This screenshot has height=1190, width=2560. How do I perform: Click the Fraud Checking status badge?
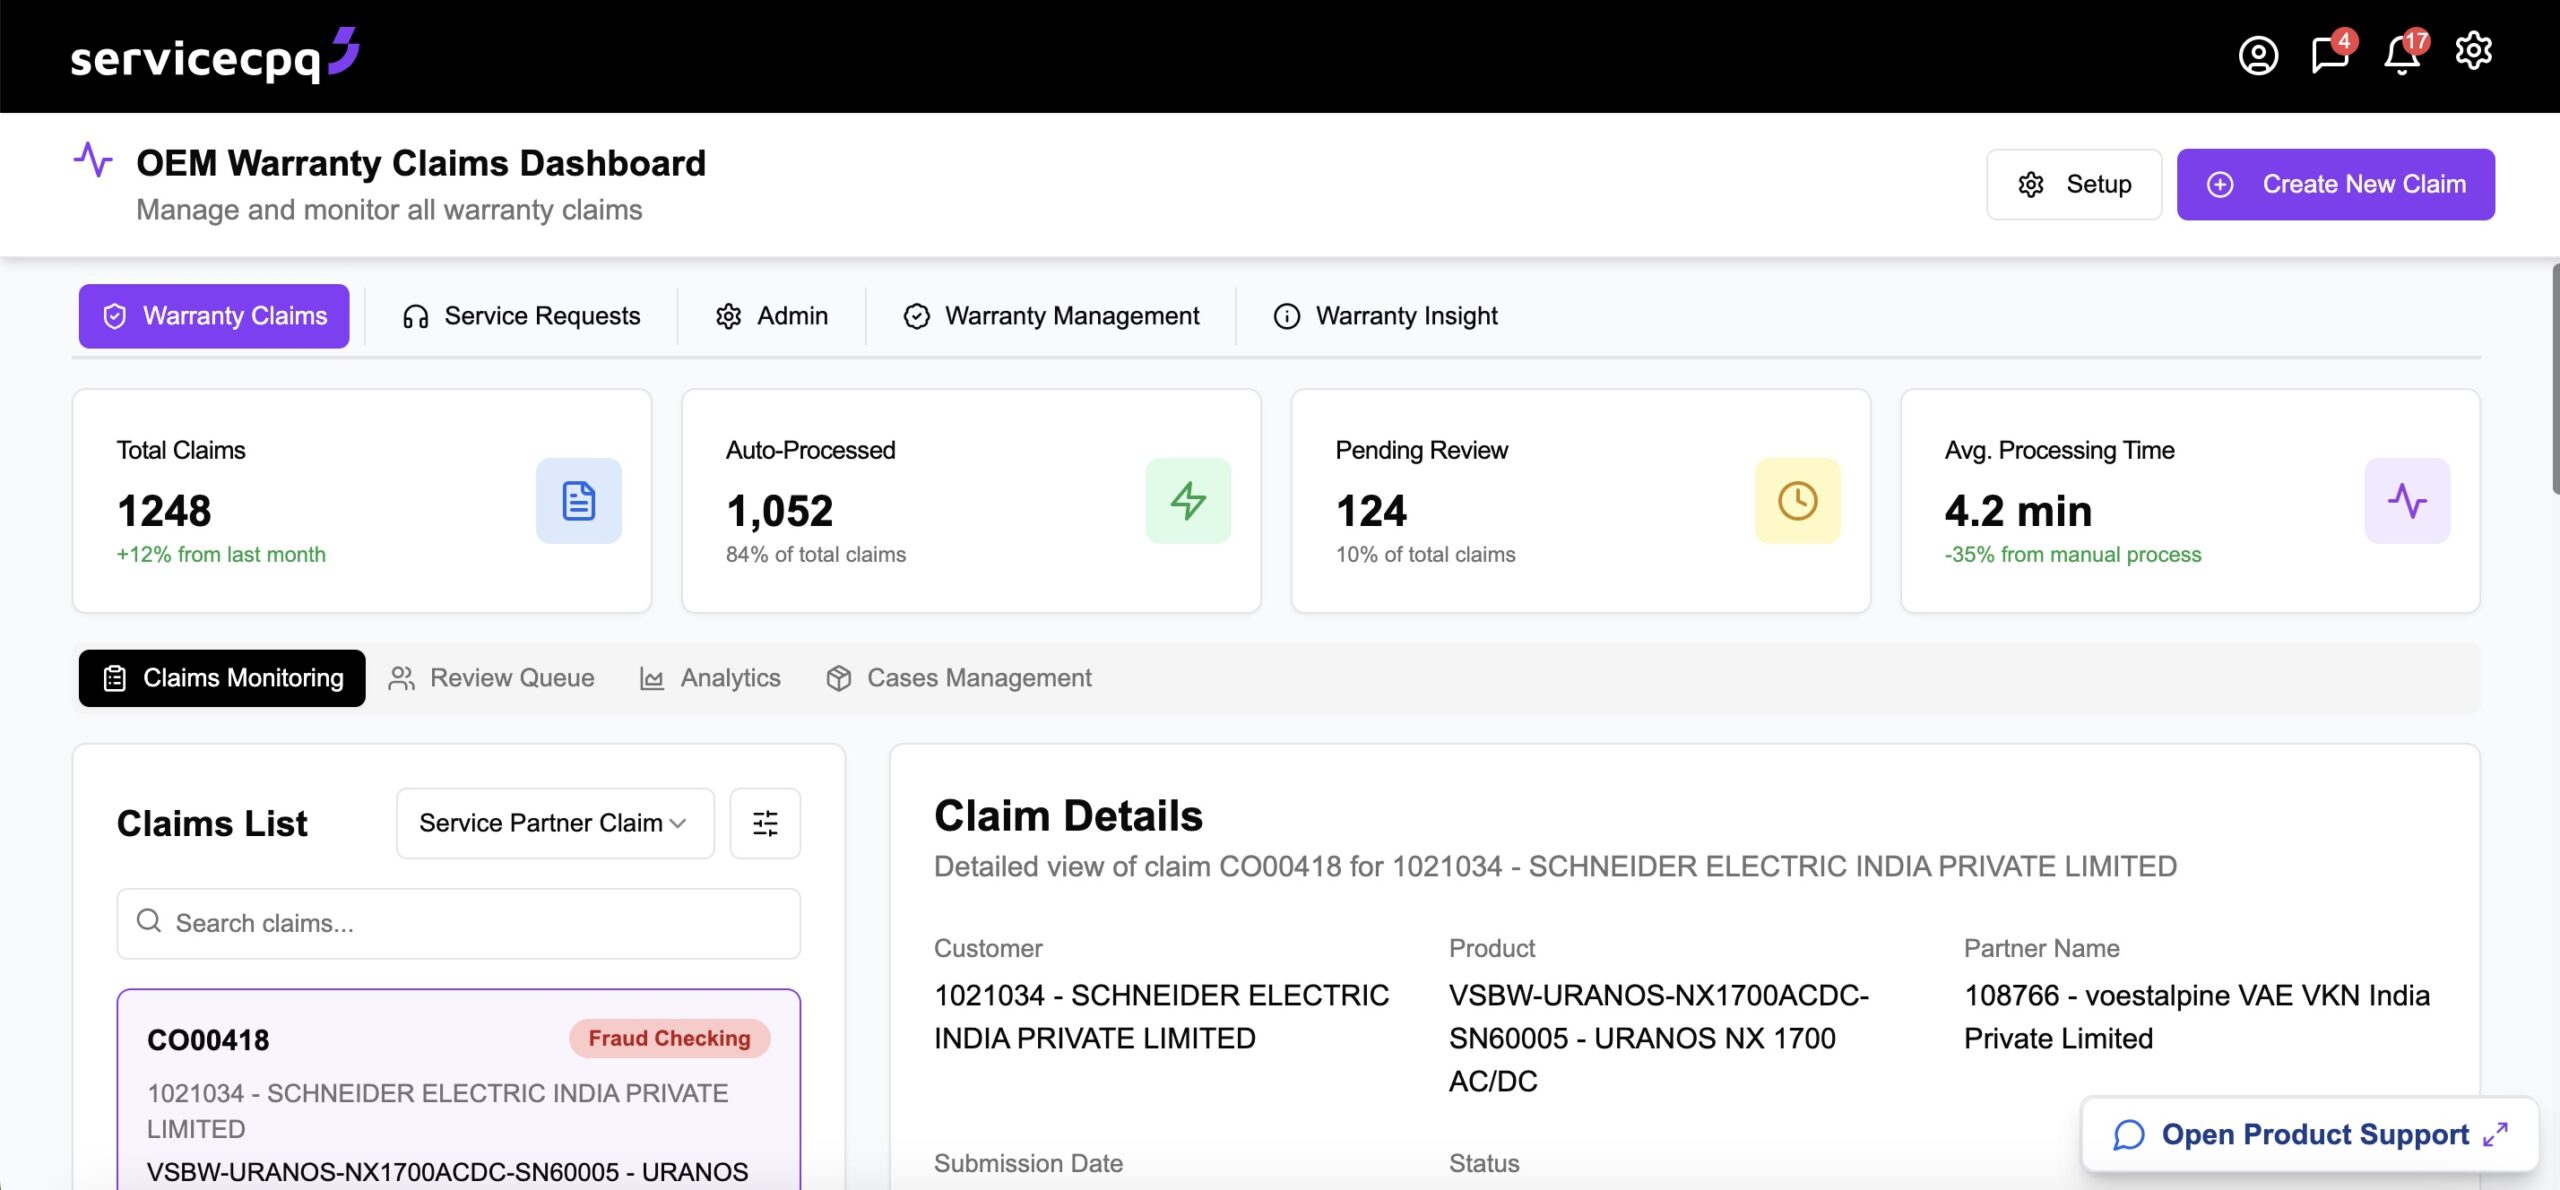coord(669,1038)
